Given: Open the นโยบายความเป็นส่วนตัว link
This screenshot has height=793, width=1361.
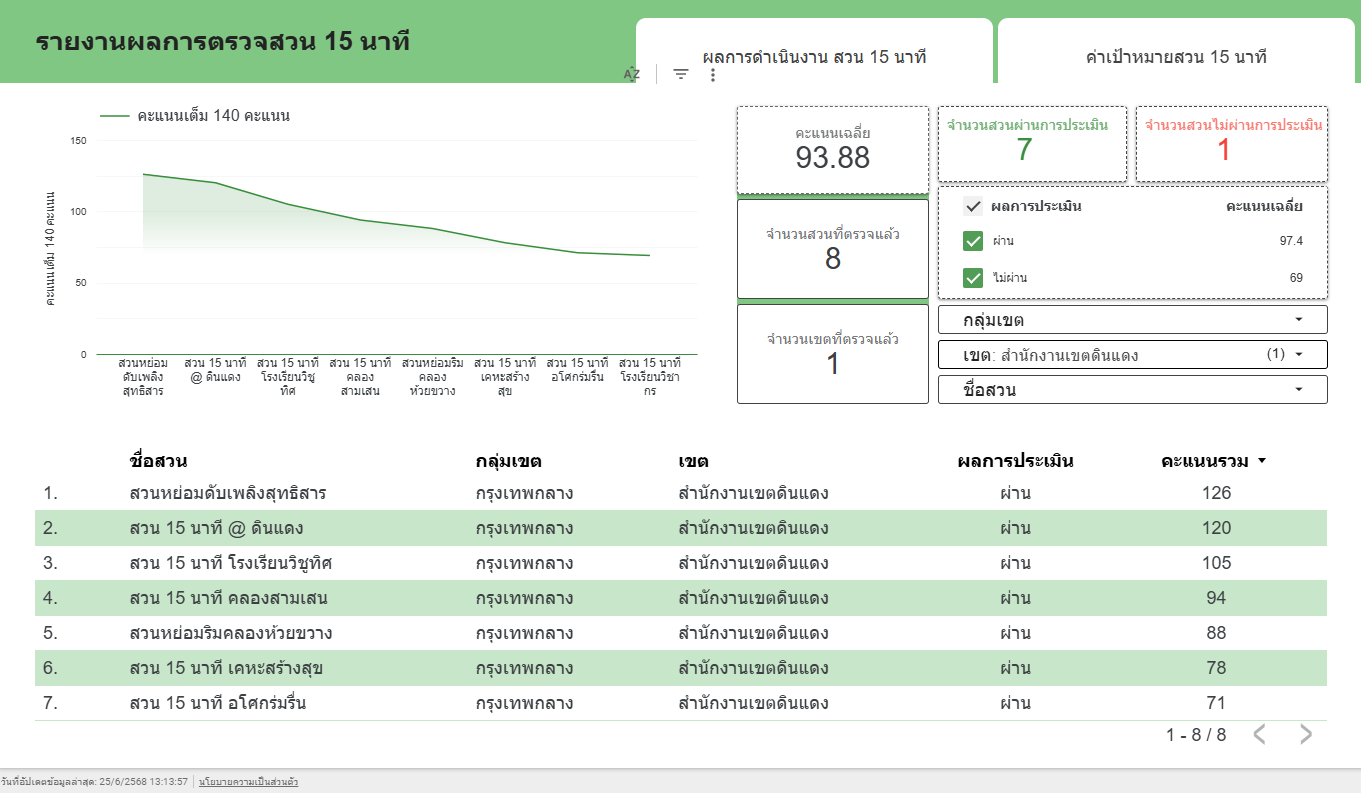Looking at the screenshot, I should click(x=248, y=781).
